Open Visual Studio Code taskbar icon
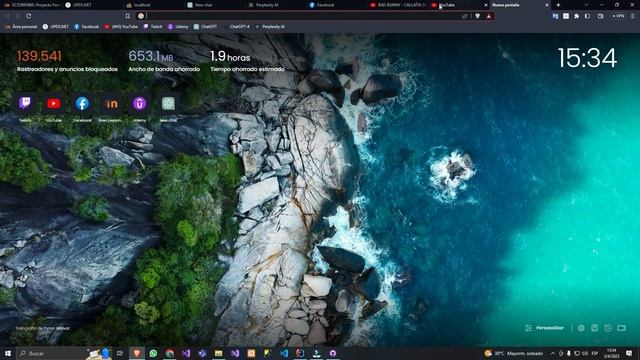 click(x=284, y=353)
